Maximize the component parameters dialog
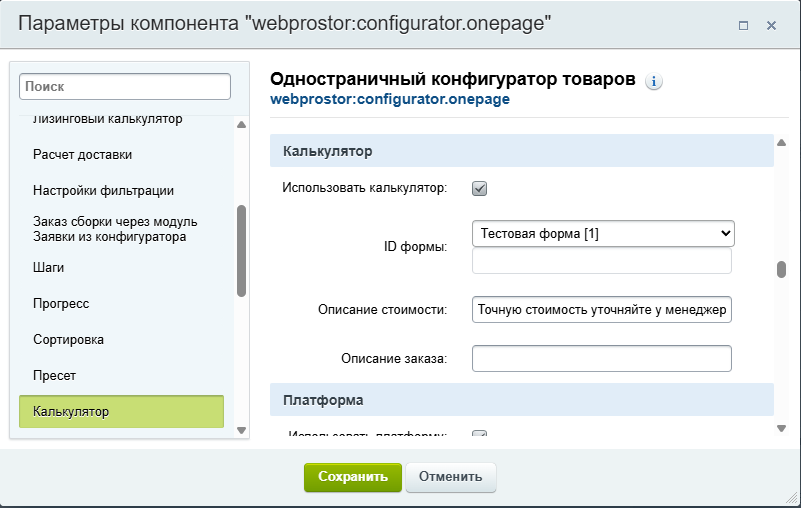801x508 pixels. coord(743,26)
